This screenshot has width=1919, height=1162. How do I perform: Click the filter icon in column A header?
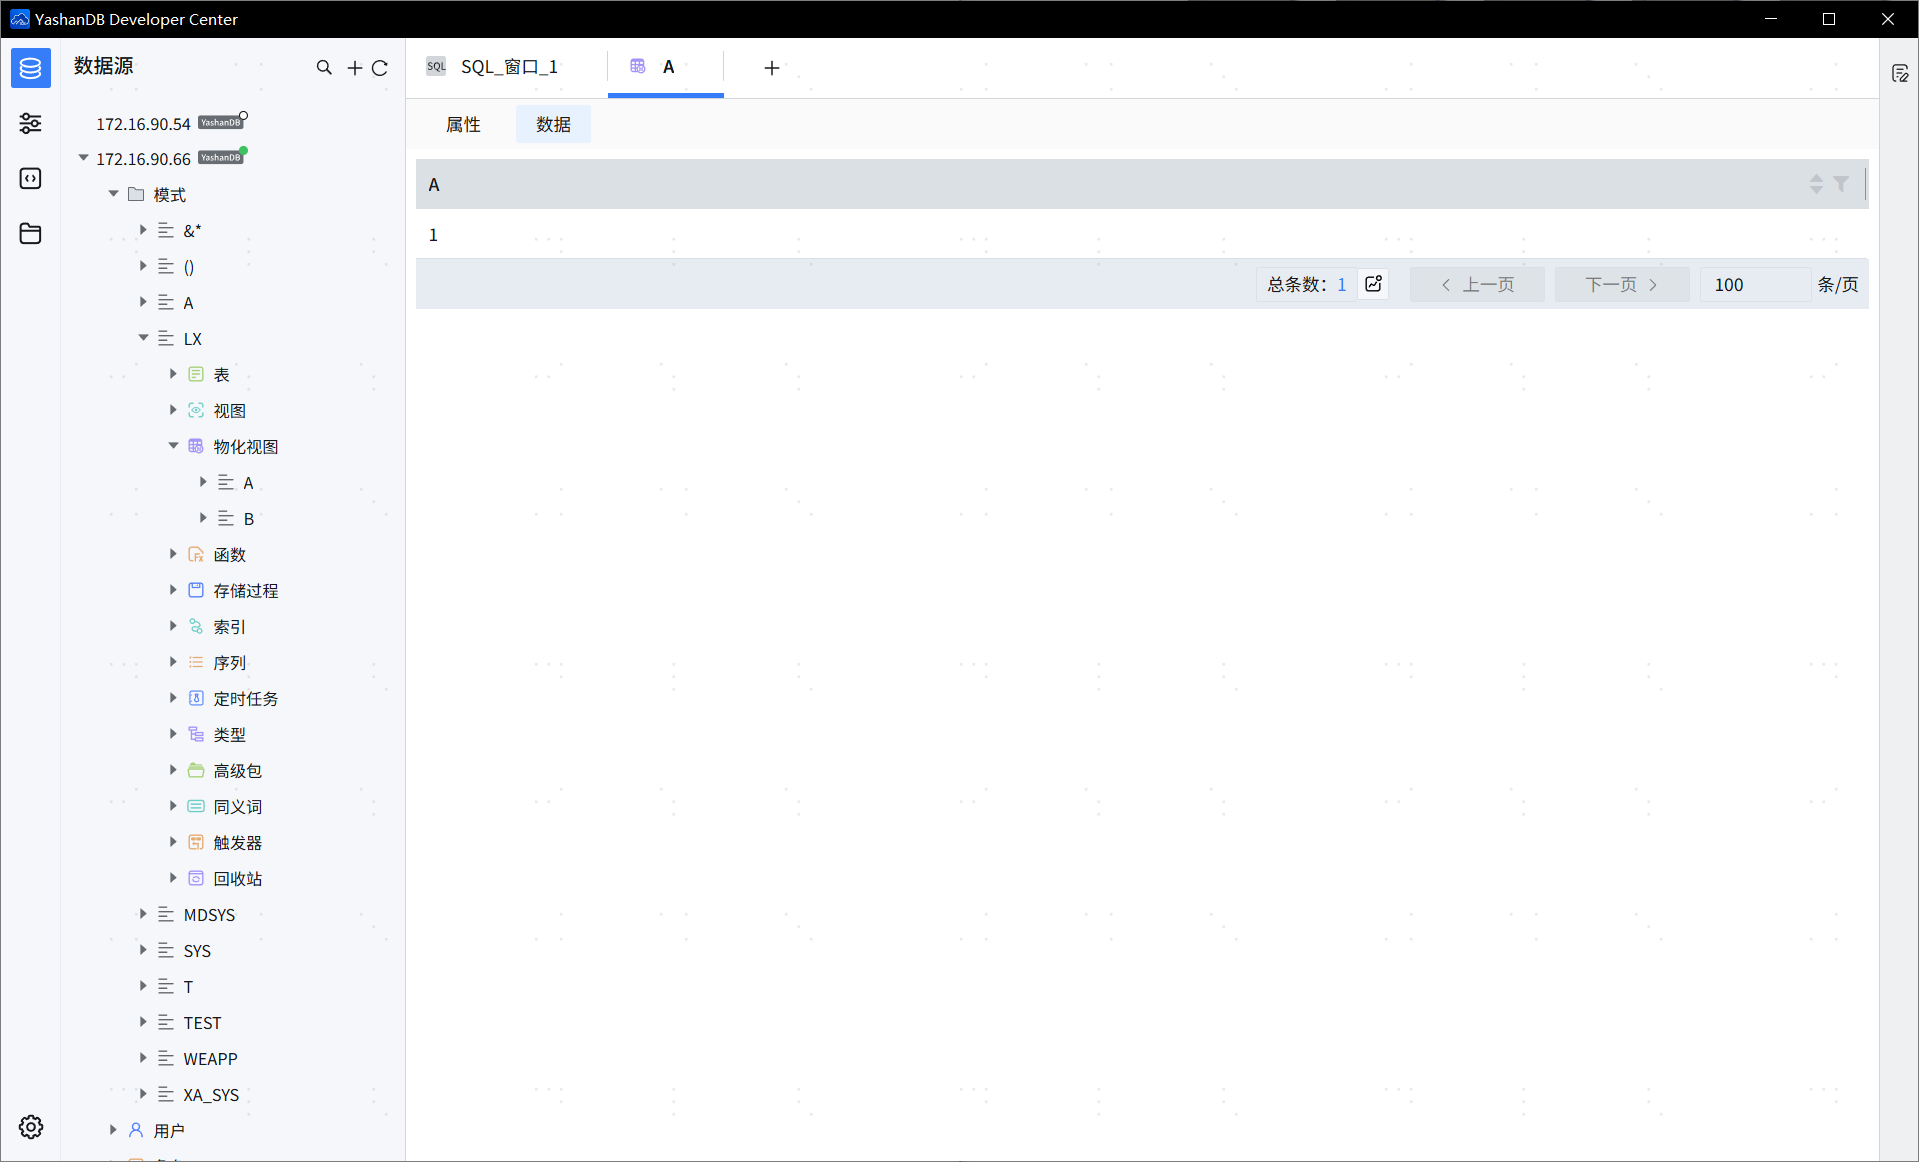1841,184
